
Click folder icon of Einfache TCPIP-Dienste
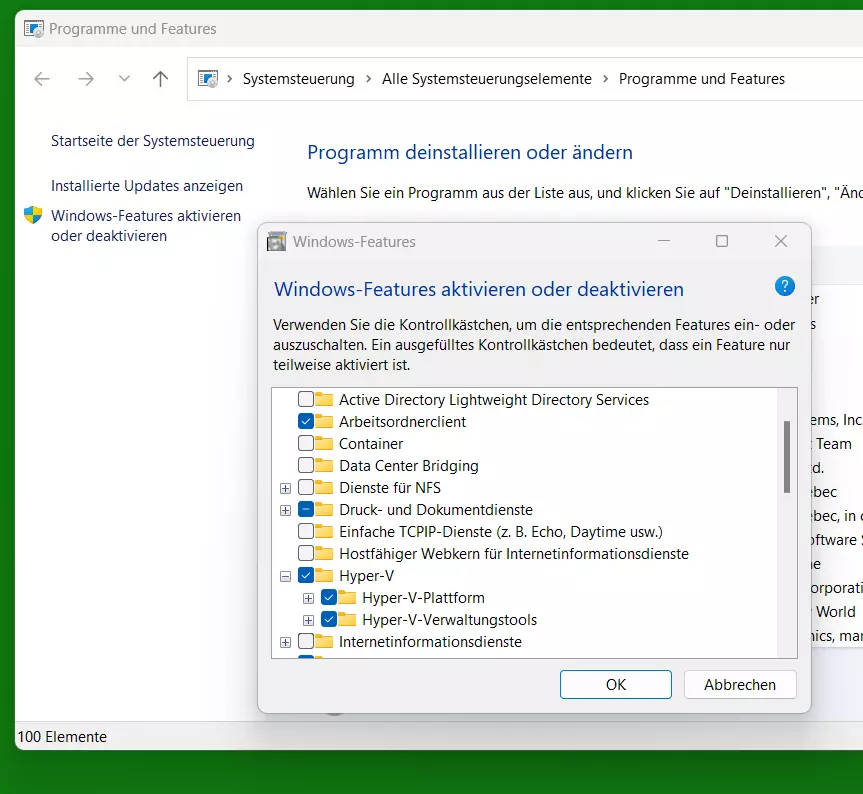324,531
